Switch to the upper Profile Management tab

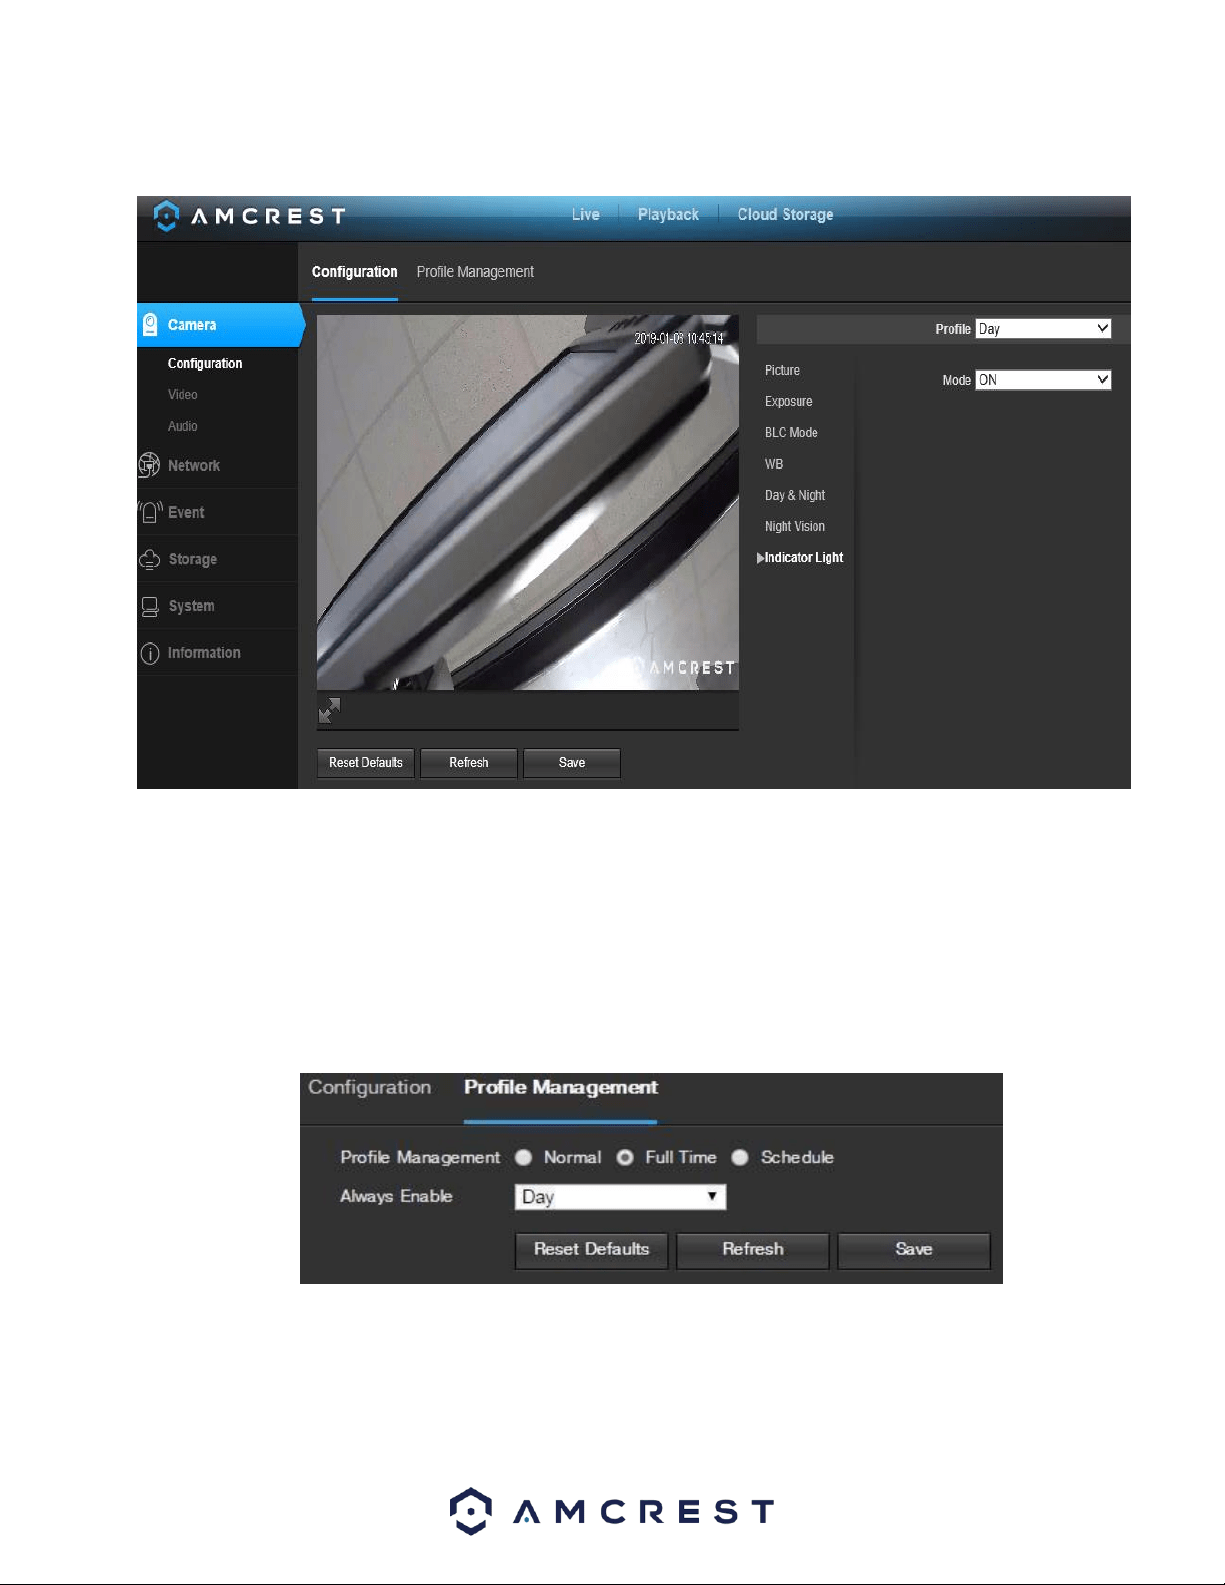point(475,272)
